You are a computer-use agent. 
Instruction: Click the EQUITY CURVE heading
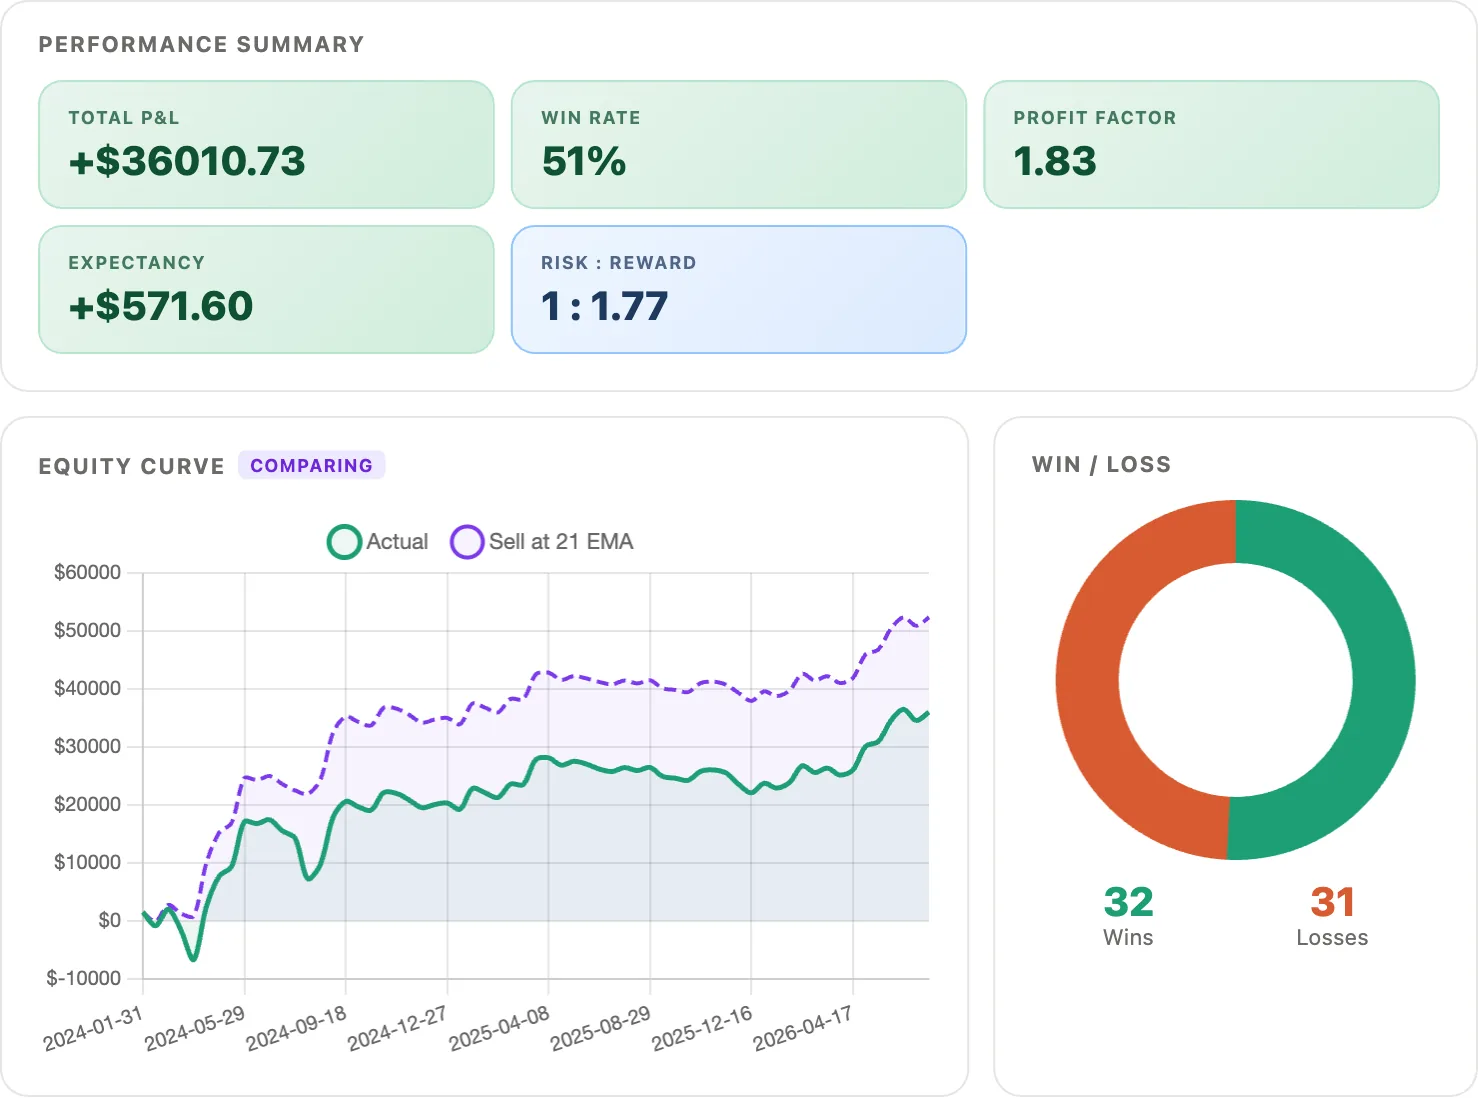tap(132, 467)
